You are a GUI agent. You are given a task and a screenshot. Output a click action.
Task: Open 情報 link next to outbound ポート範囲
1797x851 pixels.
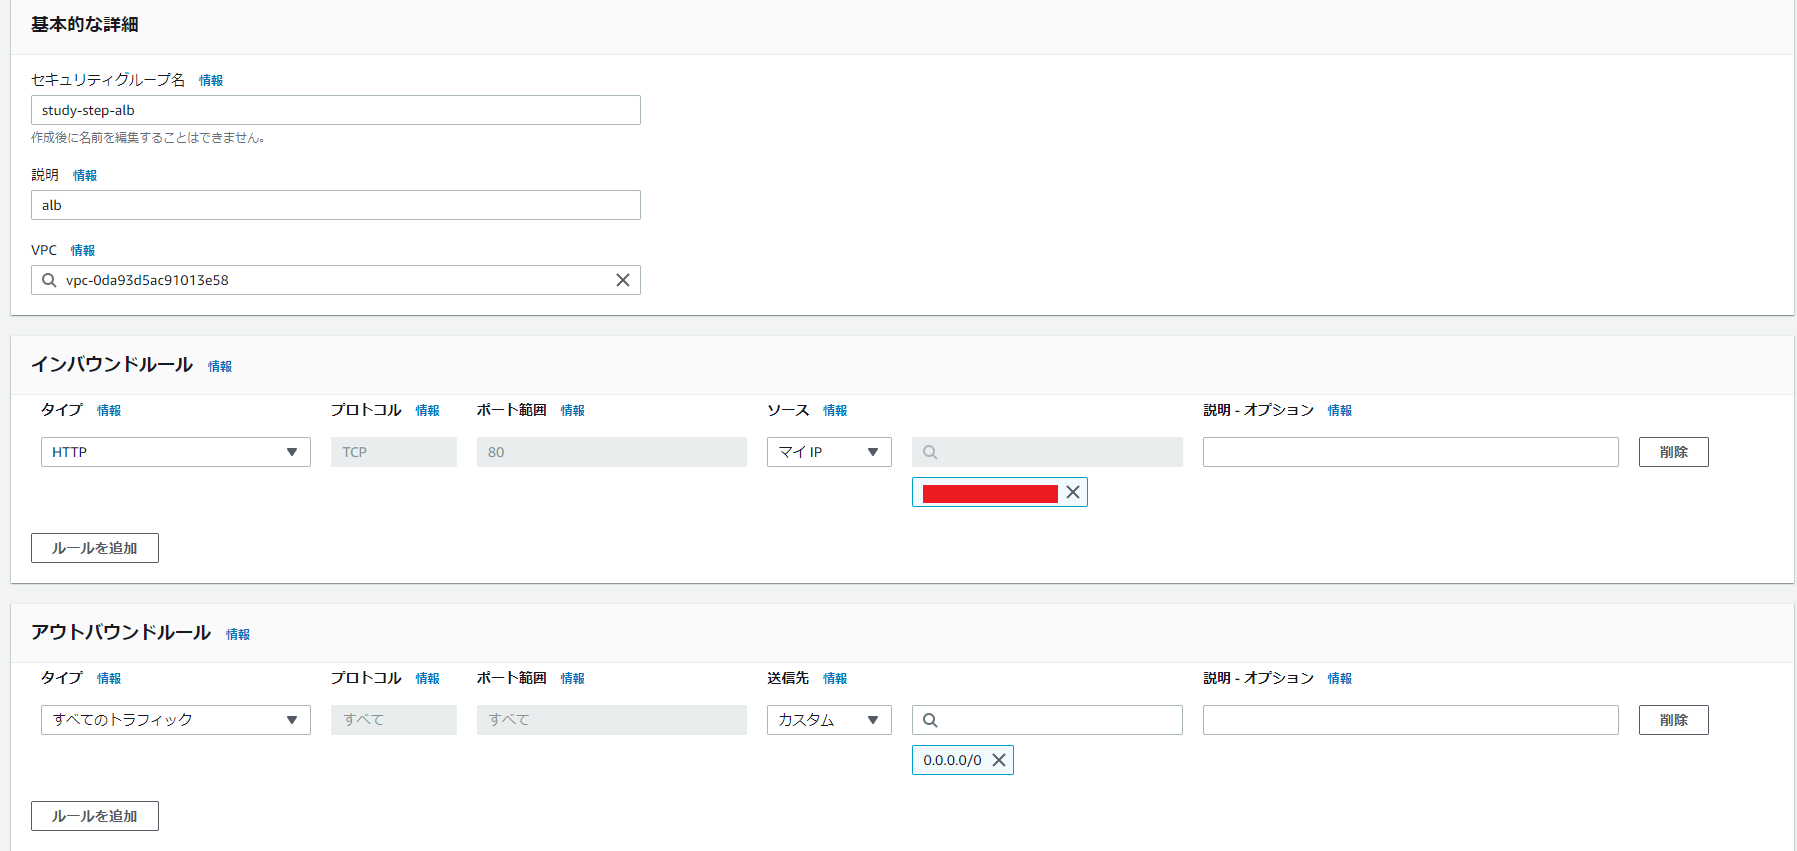[573, 678]
